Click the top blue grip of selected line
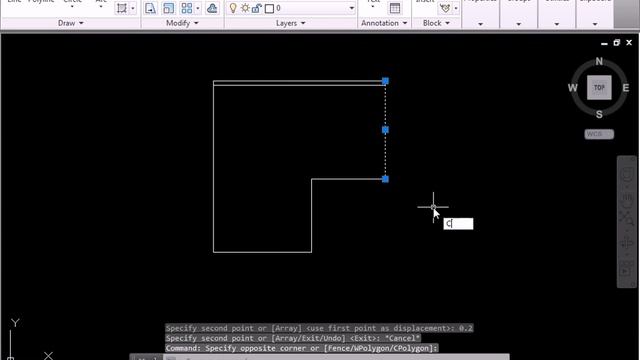Viewport: 640px width, 360px height. [x=385, y=81]
